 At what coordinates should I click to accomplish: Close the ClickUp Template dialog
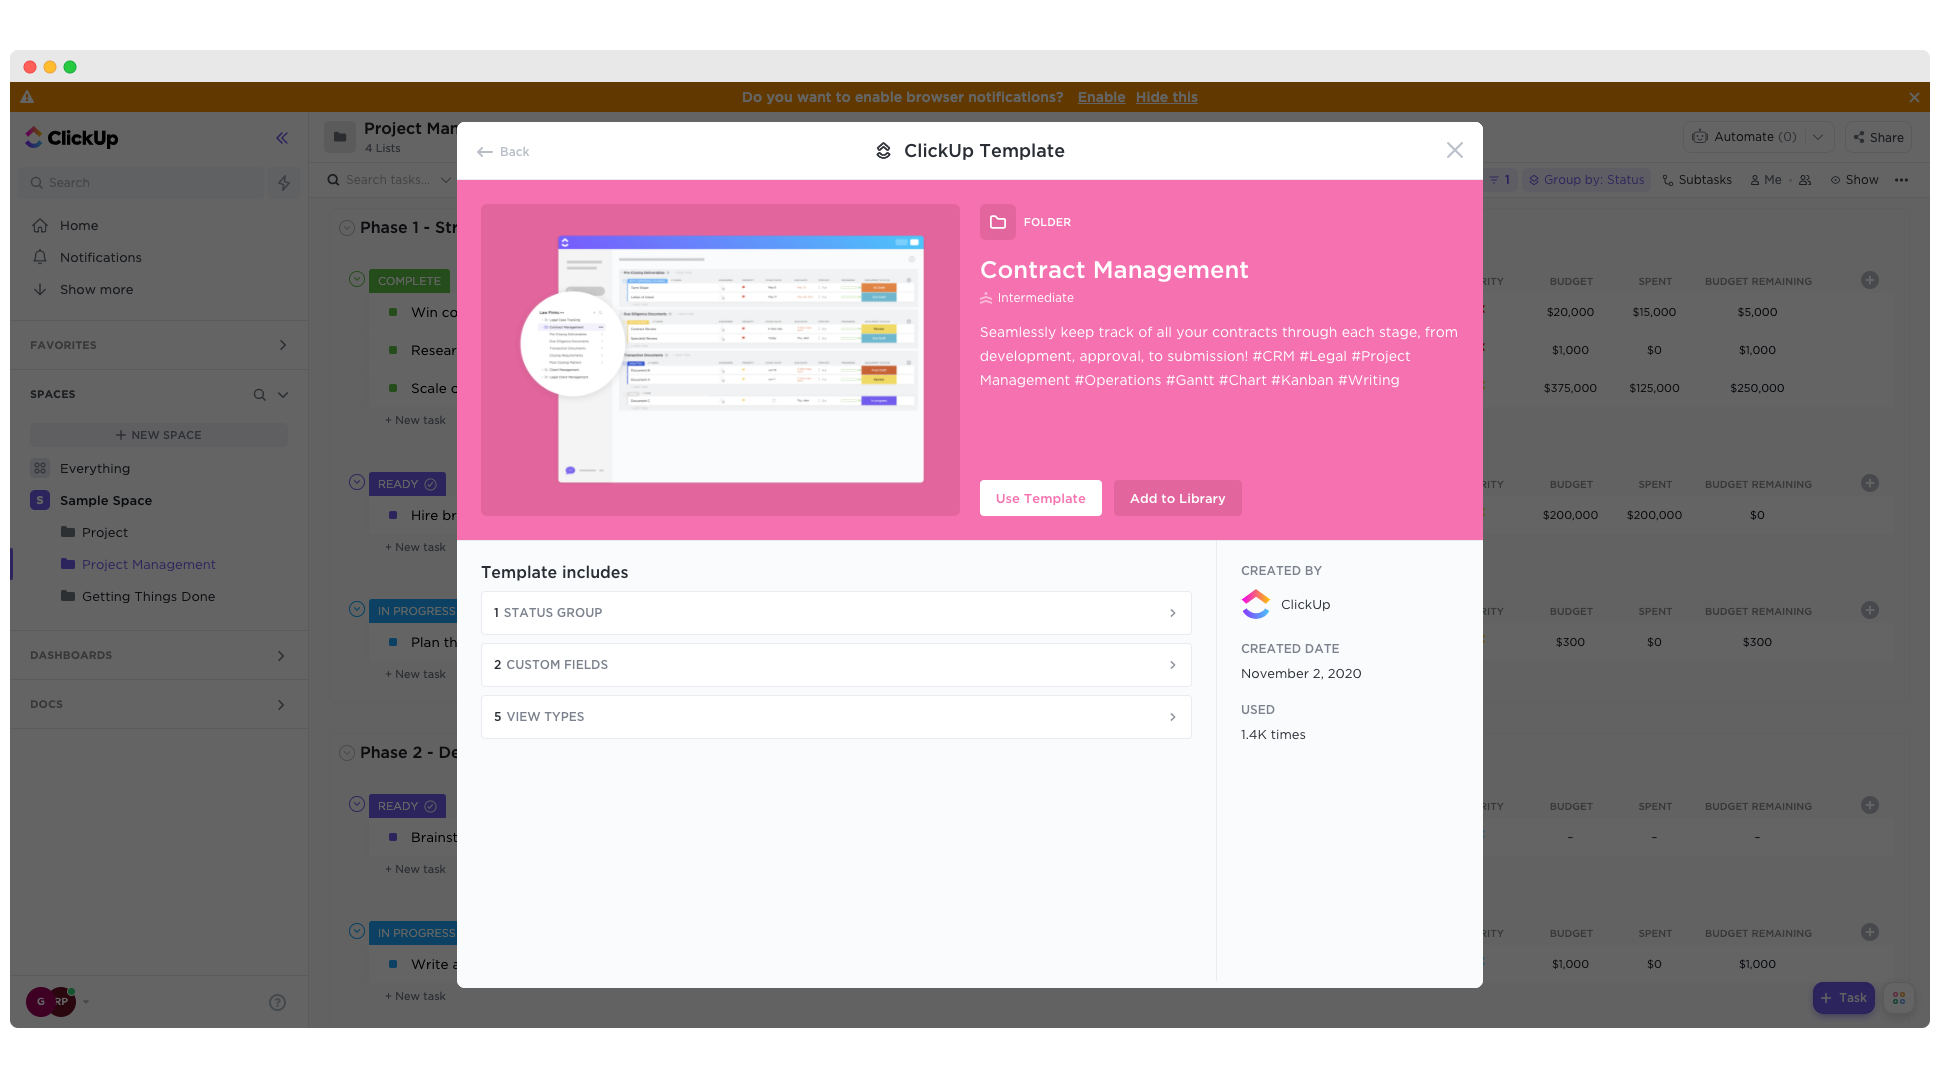click(x=1454, y=150)
